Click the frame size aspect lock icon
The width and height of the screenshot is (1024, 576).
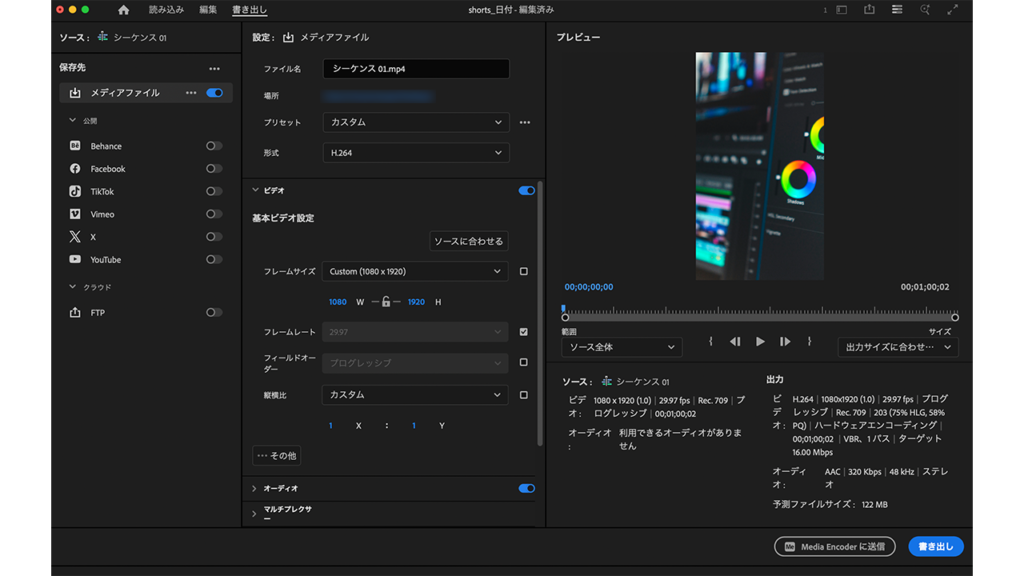(x=385, y=302)
